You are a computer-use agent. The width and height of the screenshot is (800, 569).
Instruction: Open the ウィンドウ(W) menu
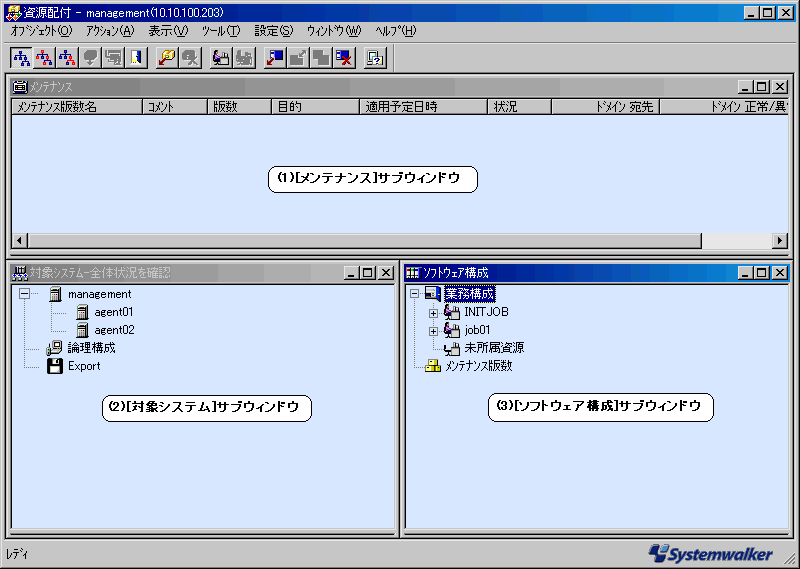[334, 31]
